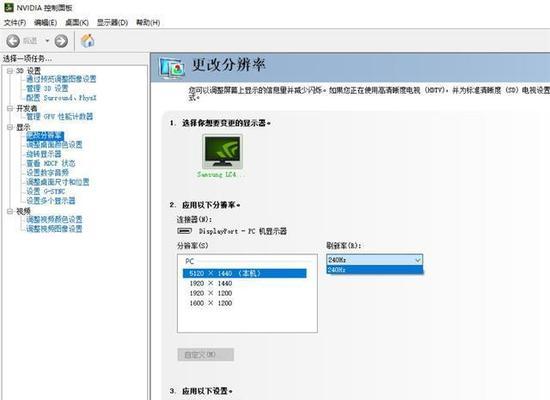Open the 文件(F) menu
The height and width of the screenshot is (400, 550).
click(15, 23)
